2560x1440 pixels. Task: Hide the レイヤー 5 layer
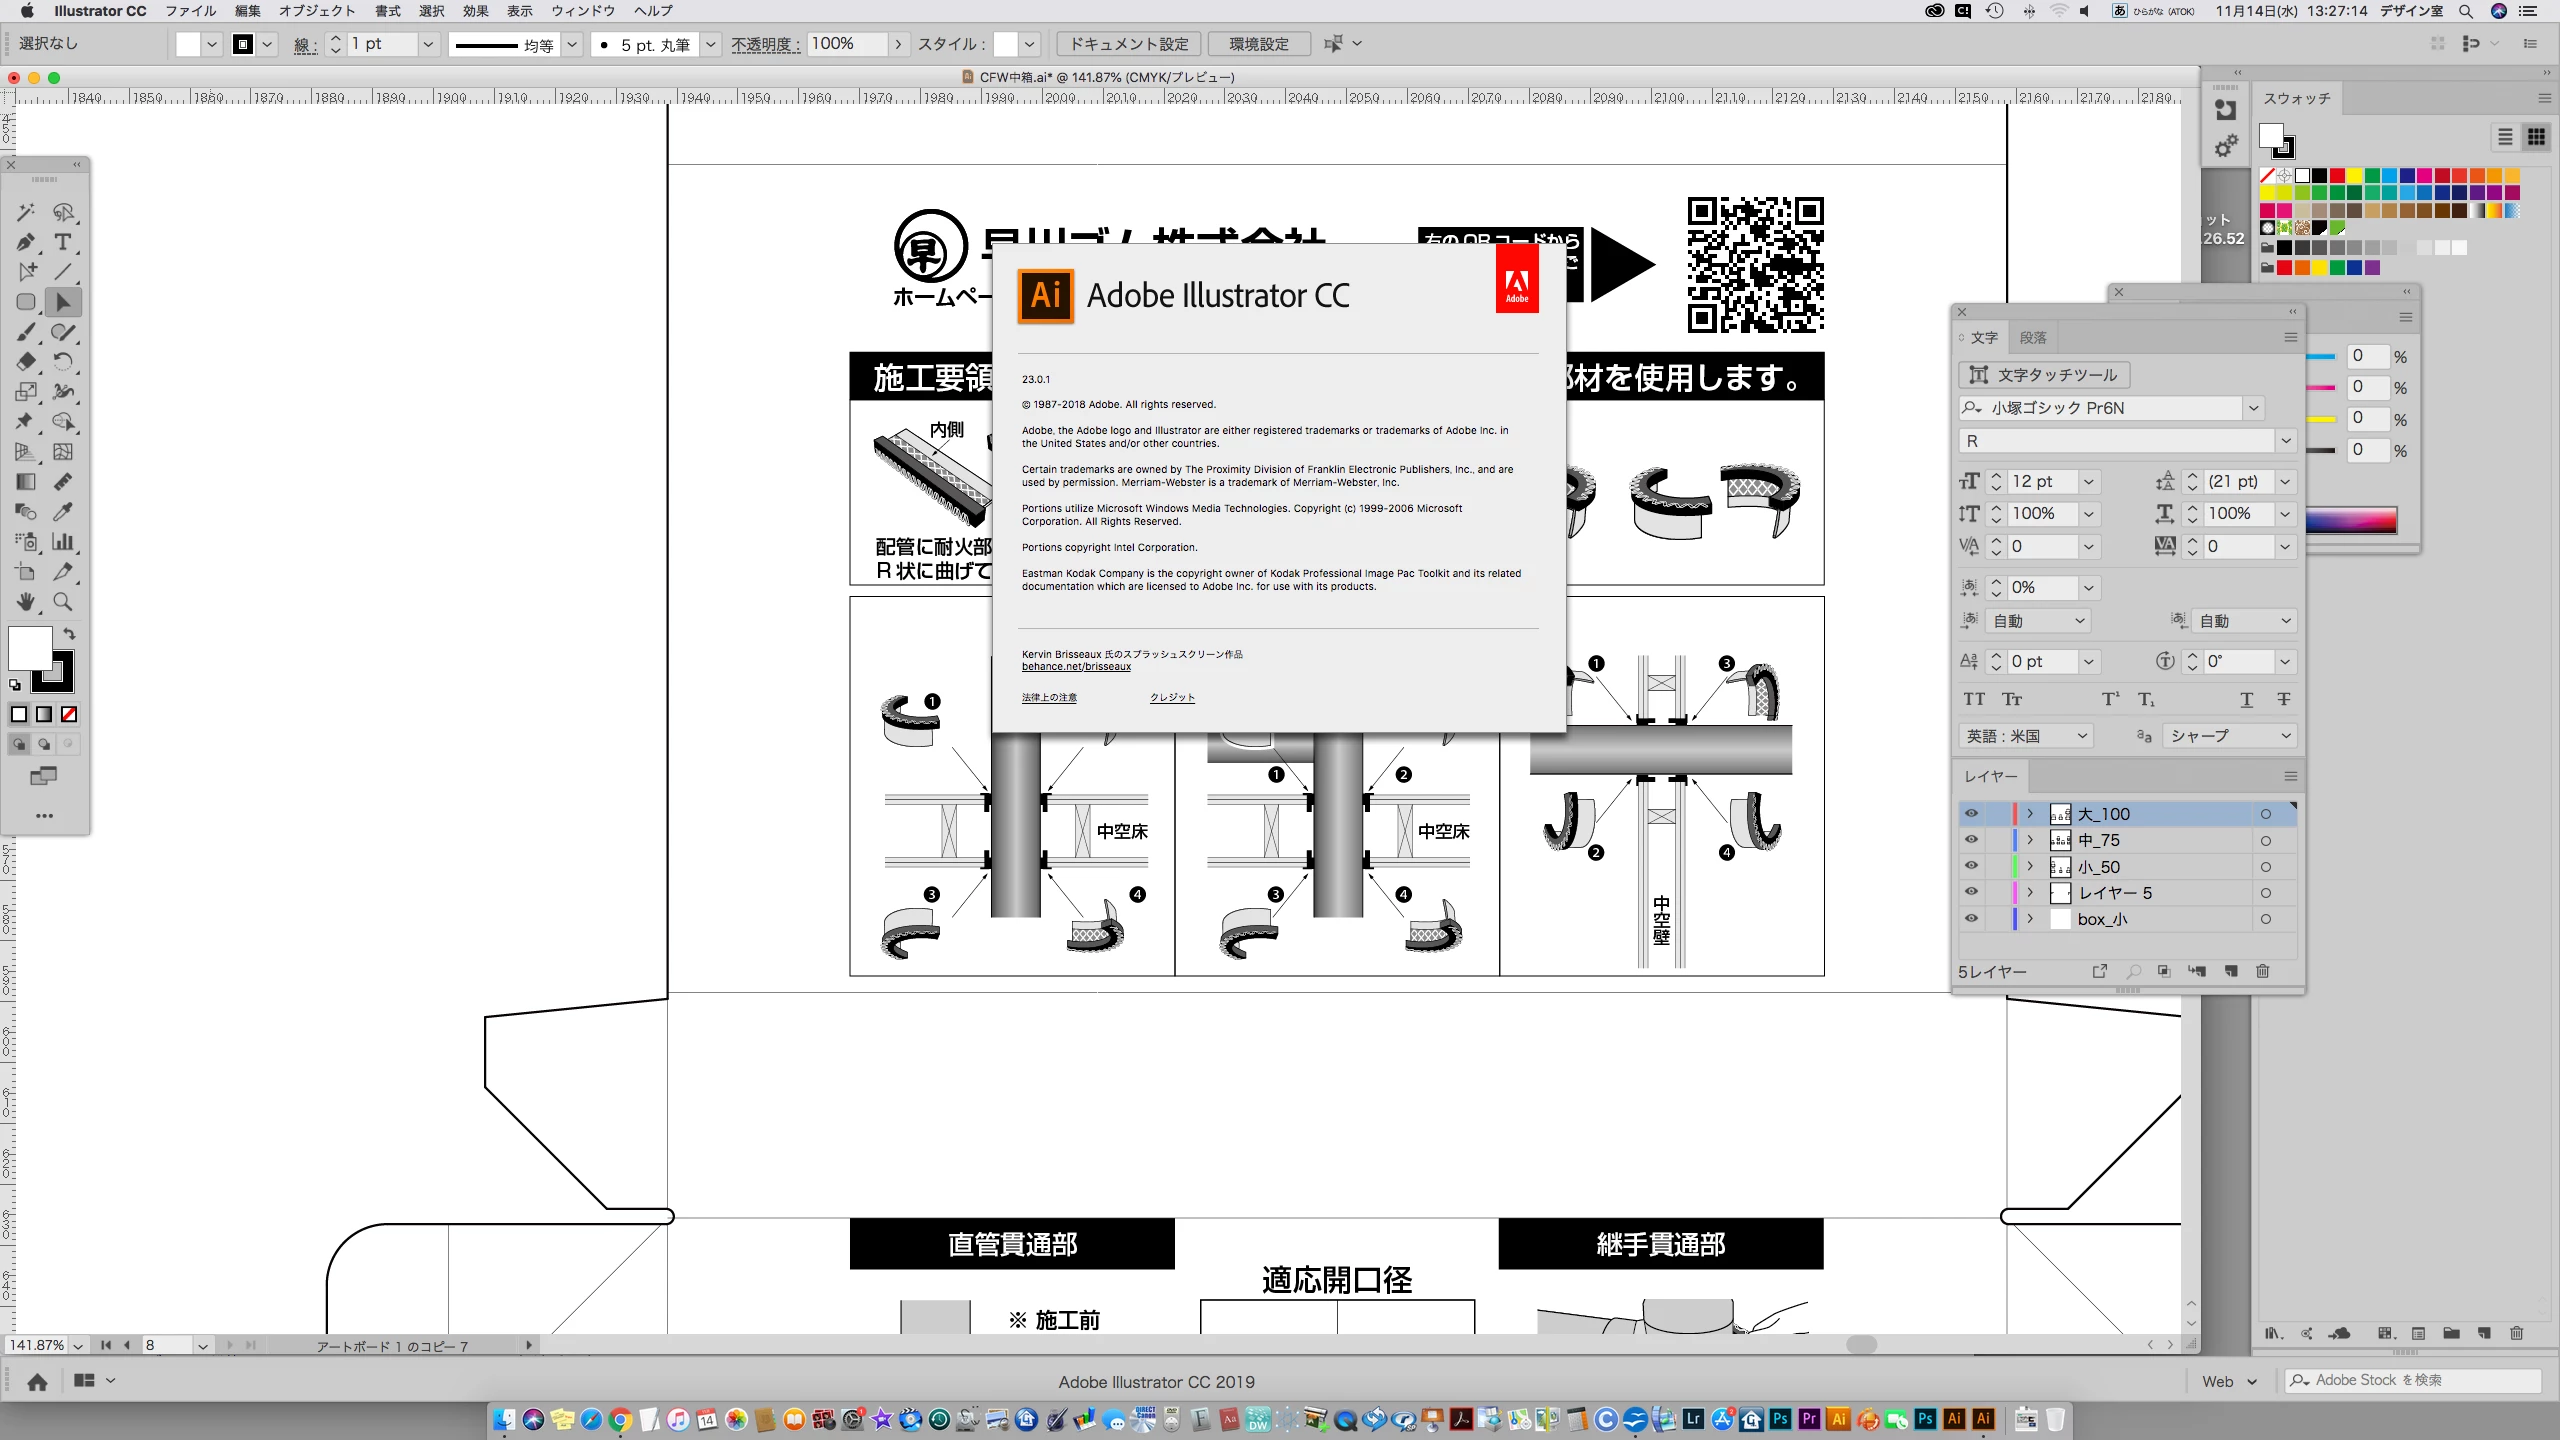(1971, 892)
